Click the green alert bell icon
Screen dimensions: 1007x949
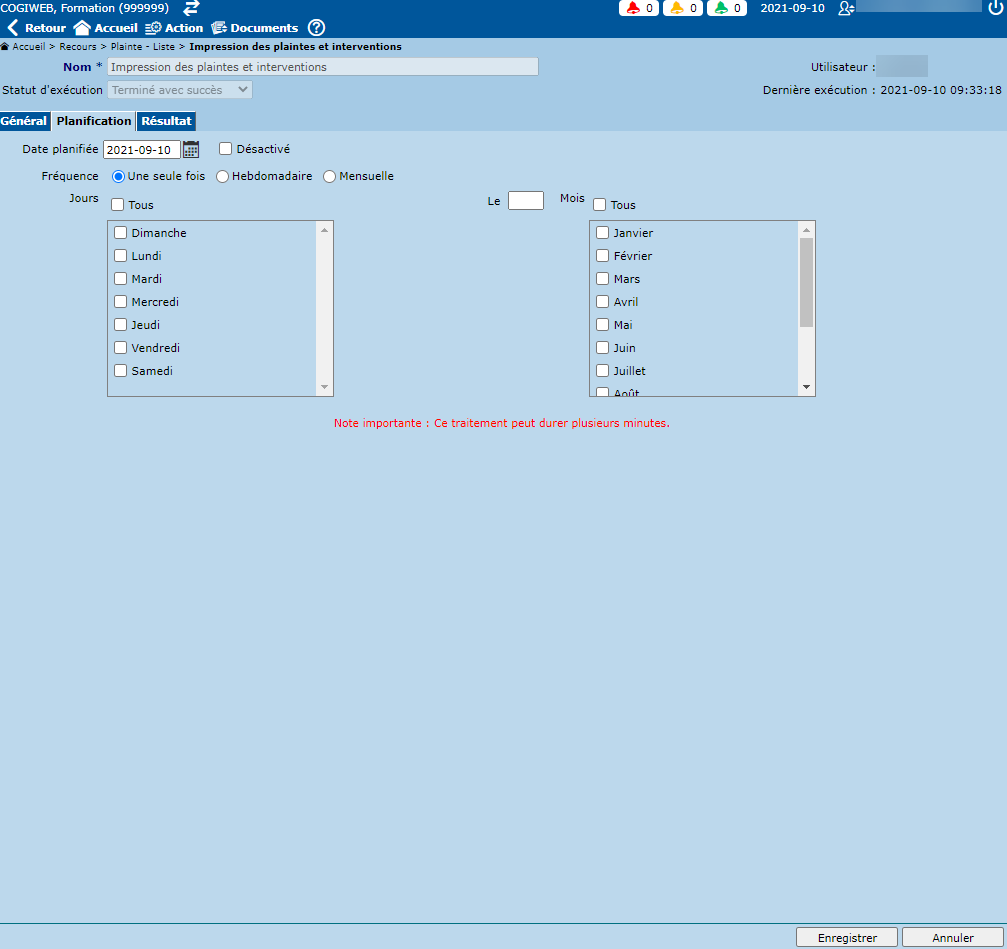pos(721,8)
